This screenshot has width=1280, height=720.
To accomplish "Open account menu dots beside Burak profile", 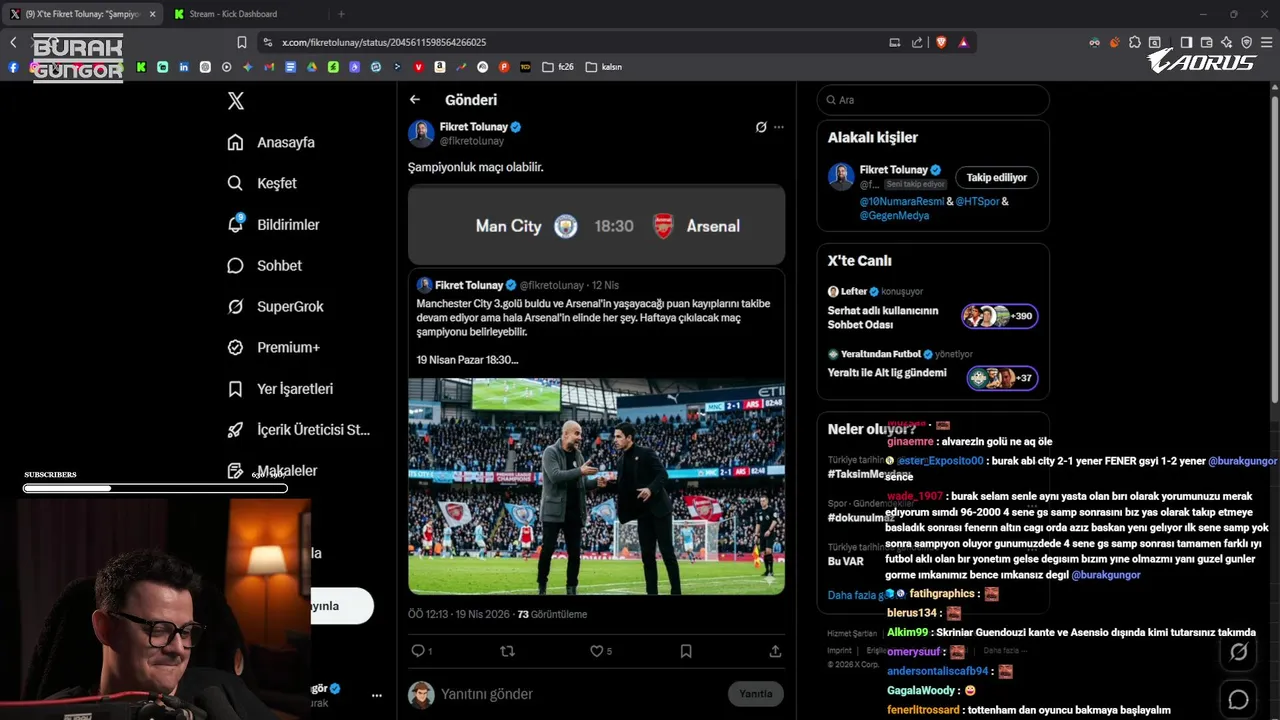I will point(377,695).
